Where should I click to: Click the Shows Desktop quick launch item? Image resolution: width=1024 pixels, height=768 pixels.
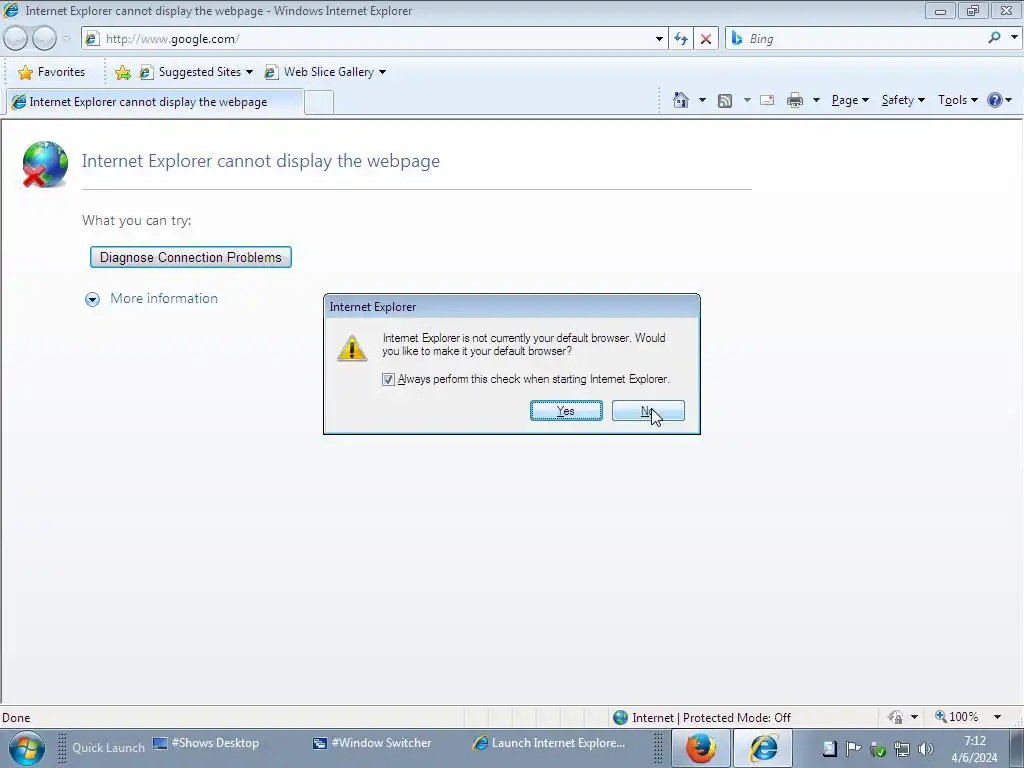click(x=206, y=743)
